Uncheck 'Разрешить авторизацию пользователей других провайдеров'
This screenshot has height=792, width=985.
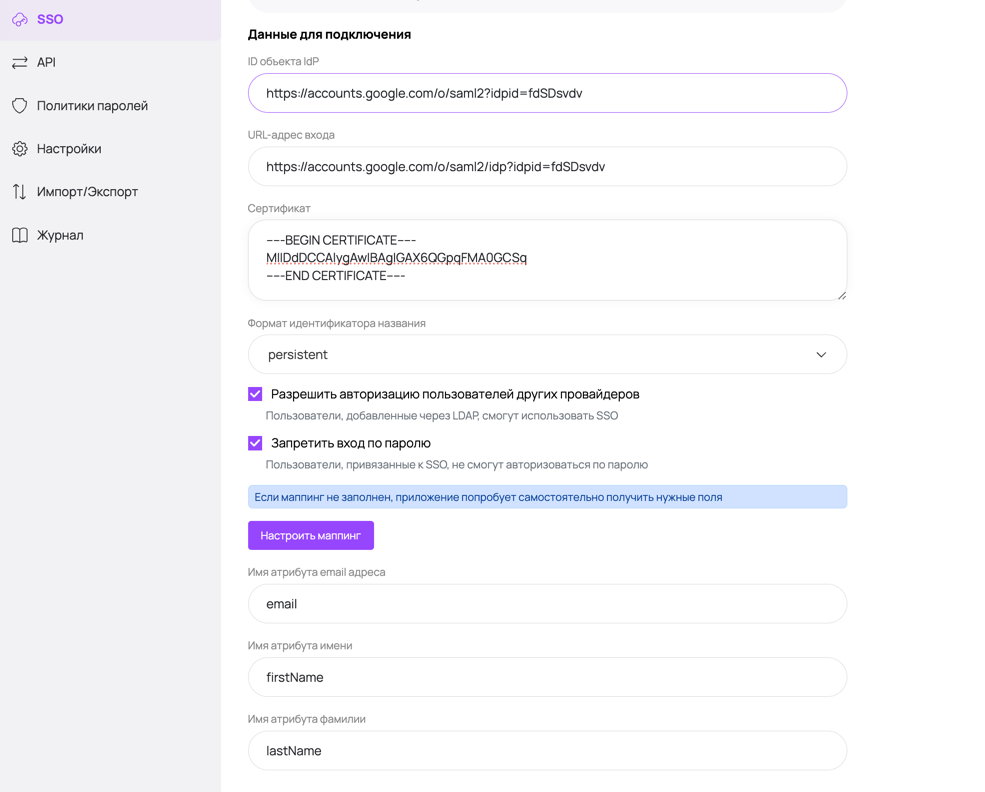point(255,394)
